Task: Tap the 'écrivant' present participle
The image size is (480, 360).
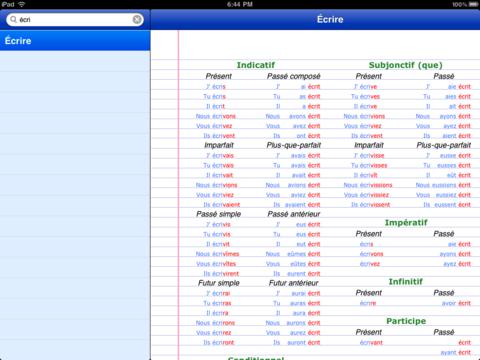Action: (x=371, y=343)
